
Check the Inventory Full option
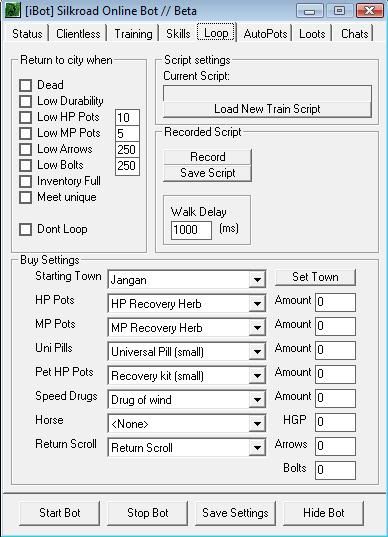[25, 181]
